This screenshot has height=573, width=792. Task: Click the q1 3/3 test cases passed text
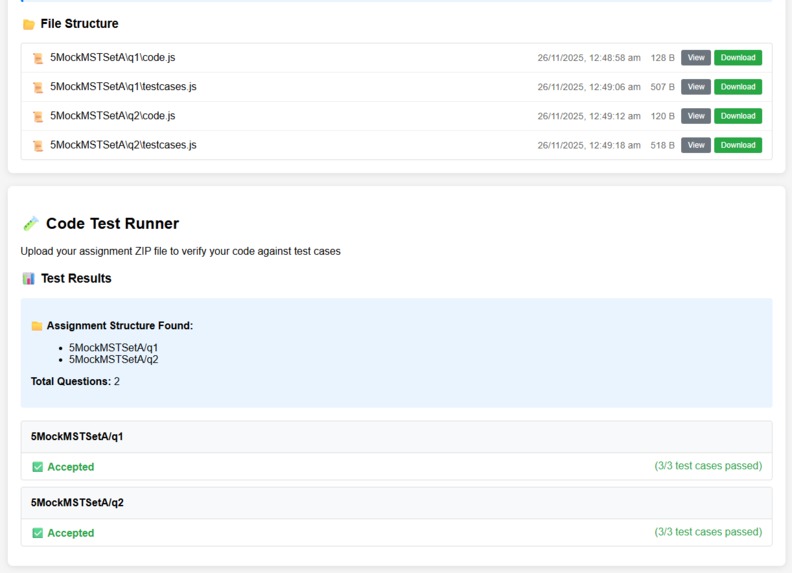[708, 466]
